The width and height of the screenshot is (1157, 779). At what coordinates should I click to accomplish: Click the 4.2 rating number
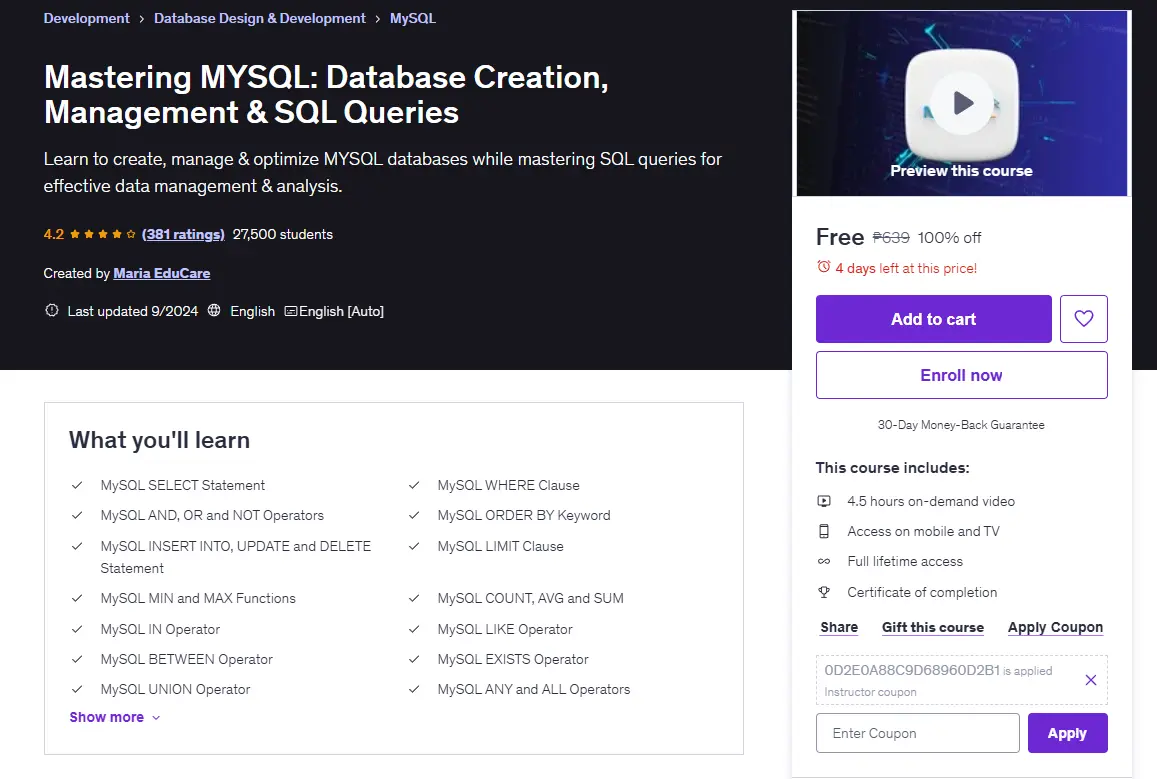coord(54,235)
